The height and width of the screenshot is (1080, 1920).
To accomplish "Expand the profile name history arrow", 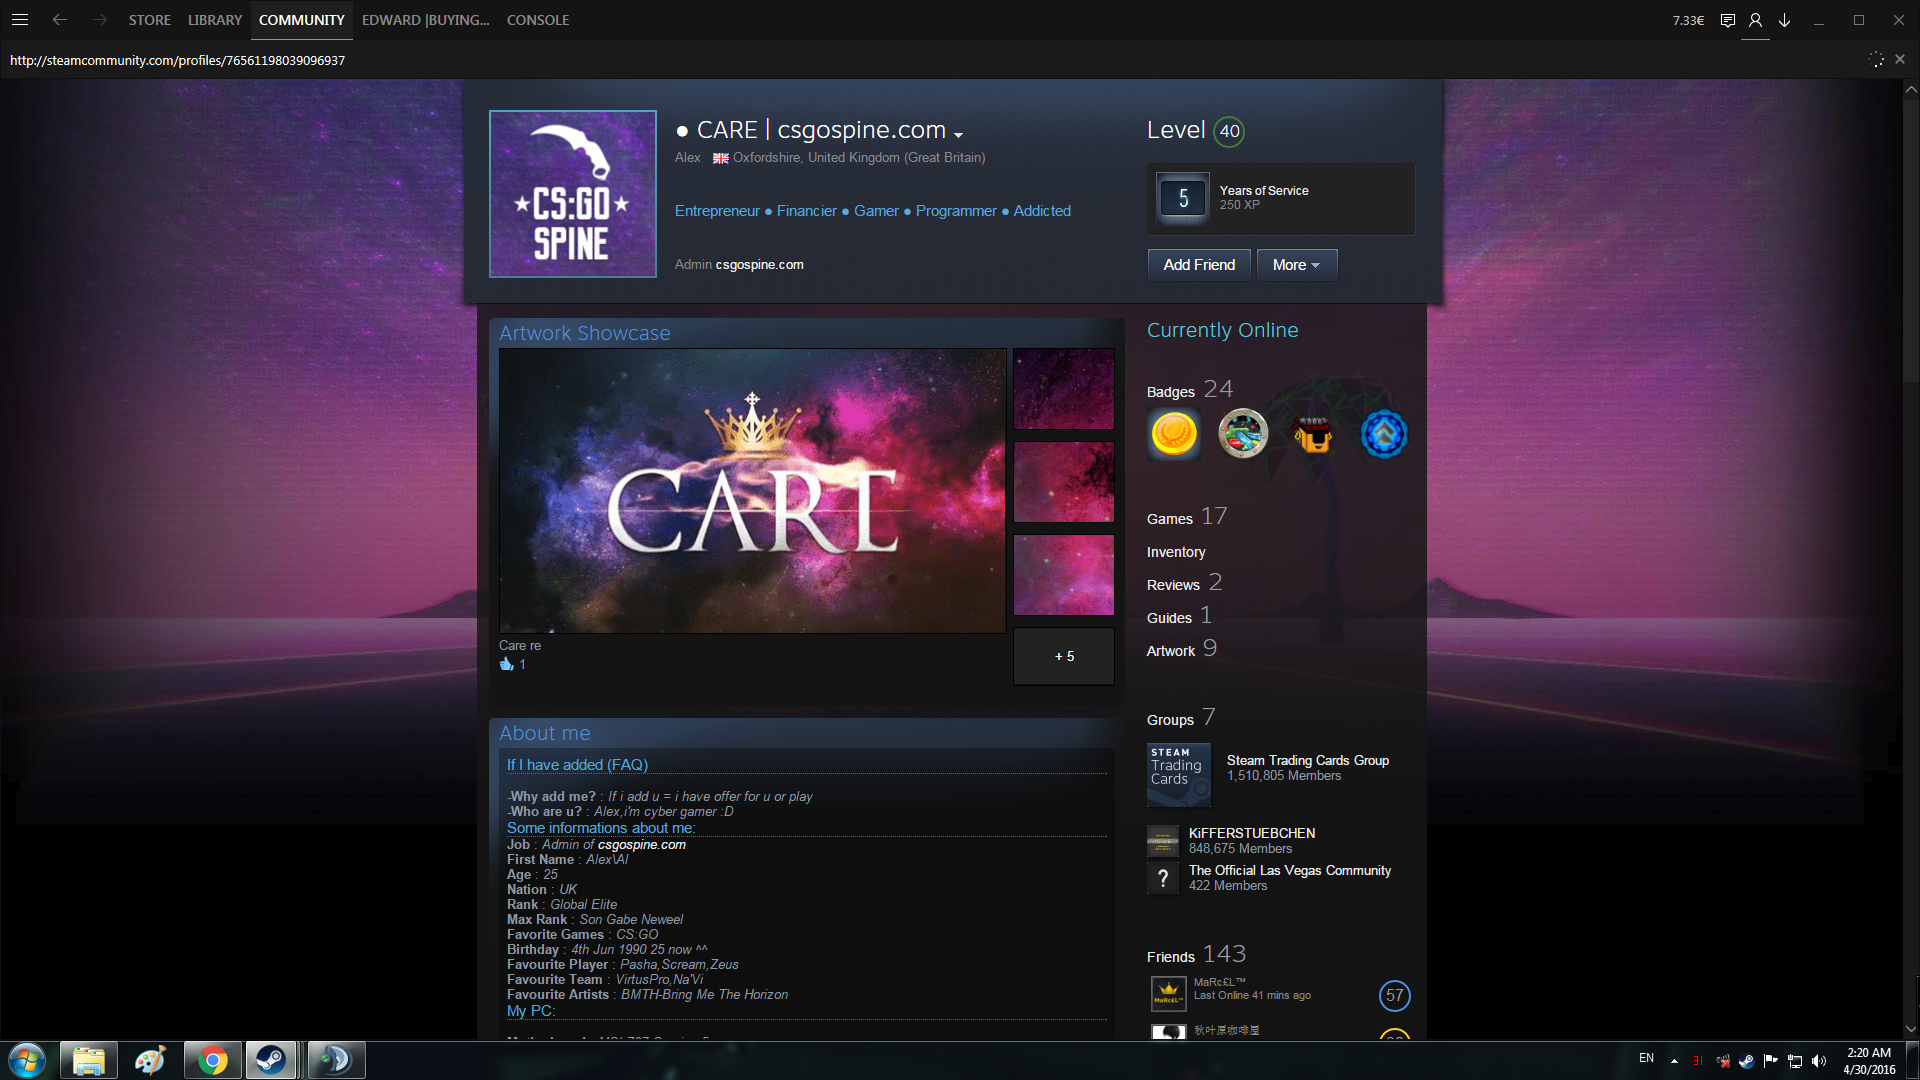I will (x=958, y=134).
